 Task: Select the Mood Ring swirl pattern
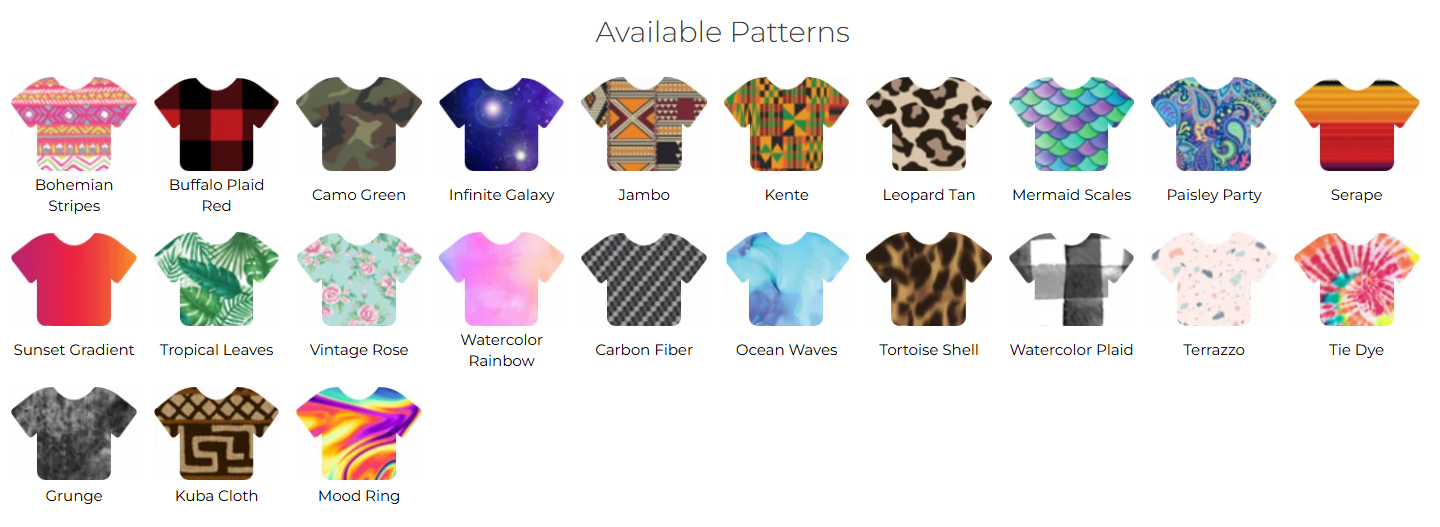(x=359, y=434)
